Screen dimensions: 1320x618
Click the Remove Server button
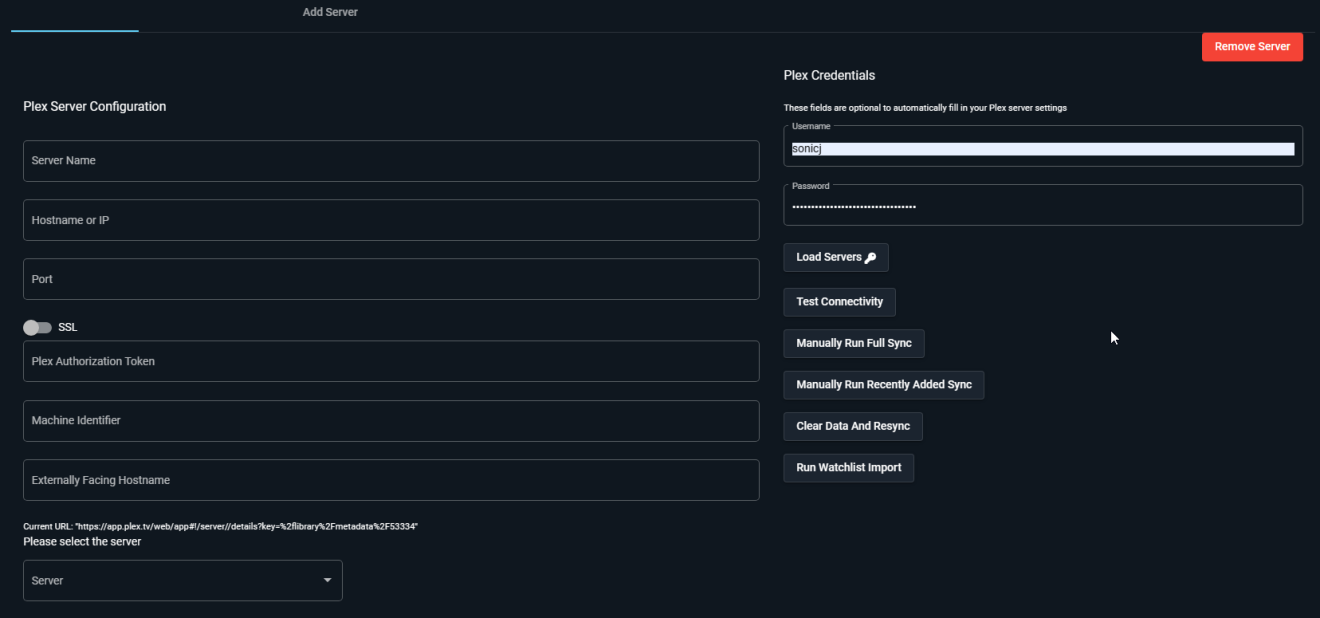click(x=1252, y=46)
